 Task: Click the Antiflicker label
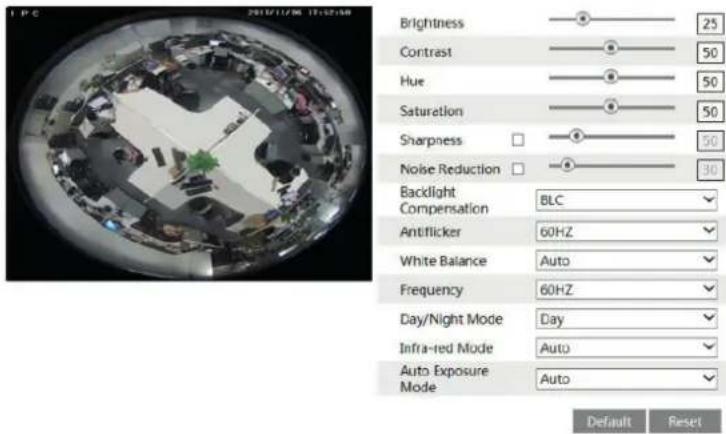[430, 232]
